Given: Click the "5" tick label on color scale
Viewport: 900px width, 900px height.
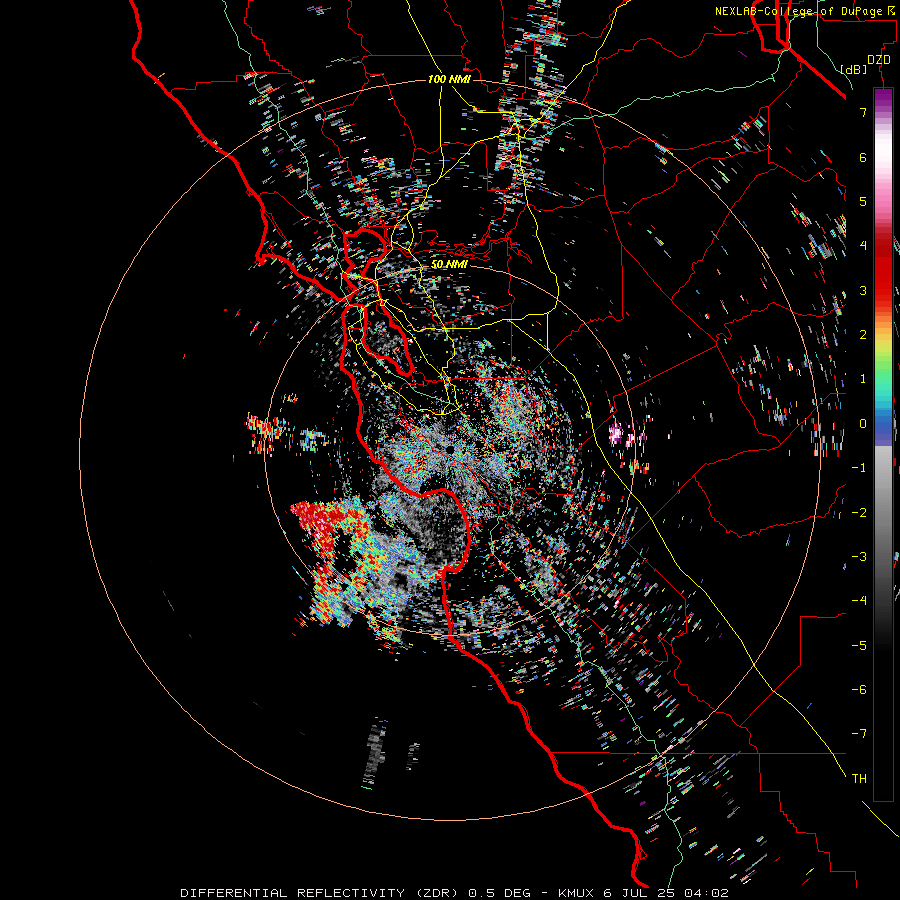Looking at the screenshot, I should [863, 201].
